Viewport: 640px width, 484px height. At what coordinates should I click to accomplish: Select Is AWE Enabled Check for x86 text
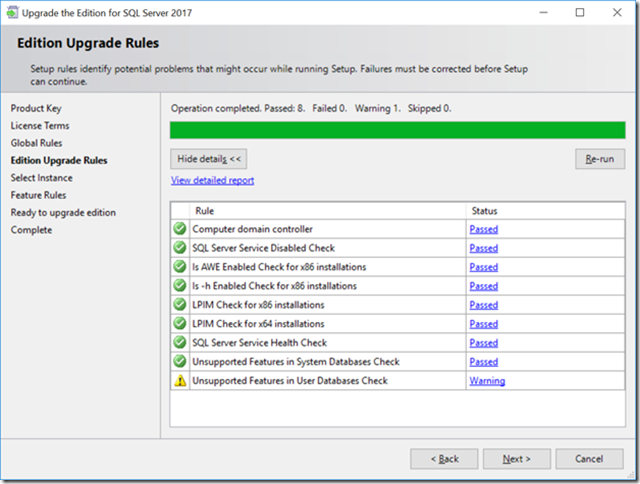click(x=279, y=267)
